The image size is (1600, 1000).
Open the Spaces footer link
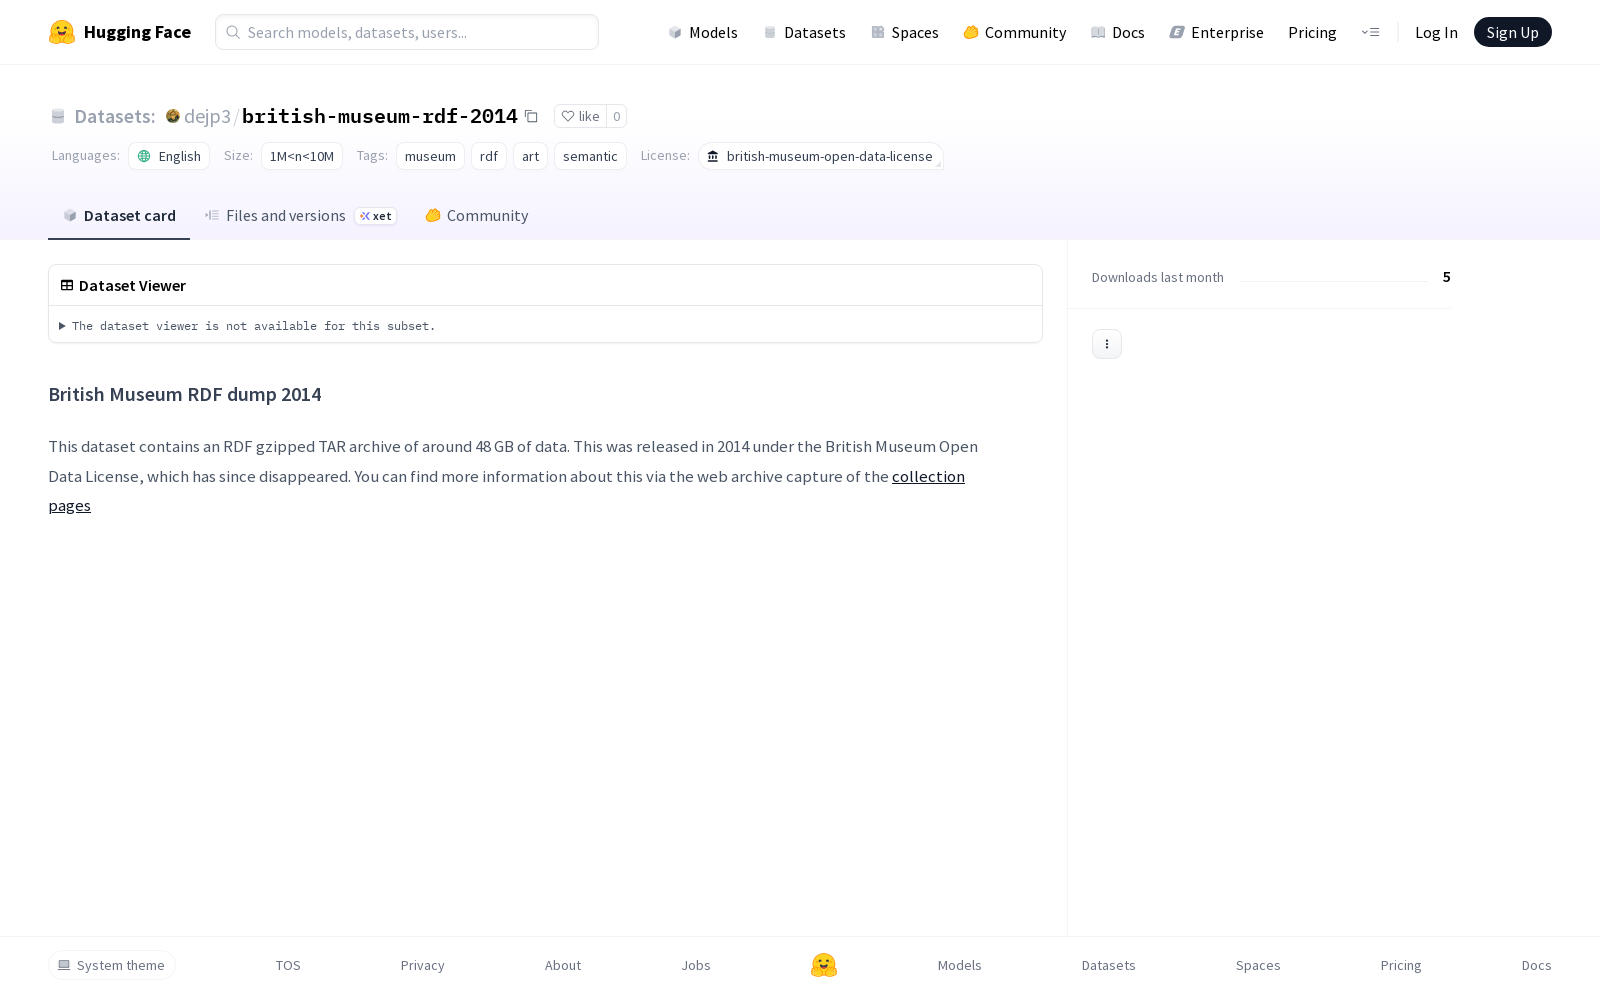tap(1258, 965)
